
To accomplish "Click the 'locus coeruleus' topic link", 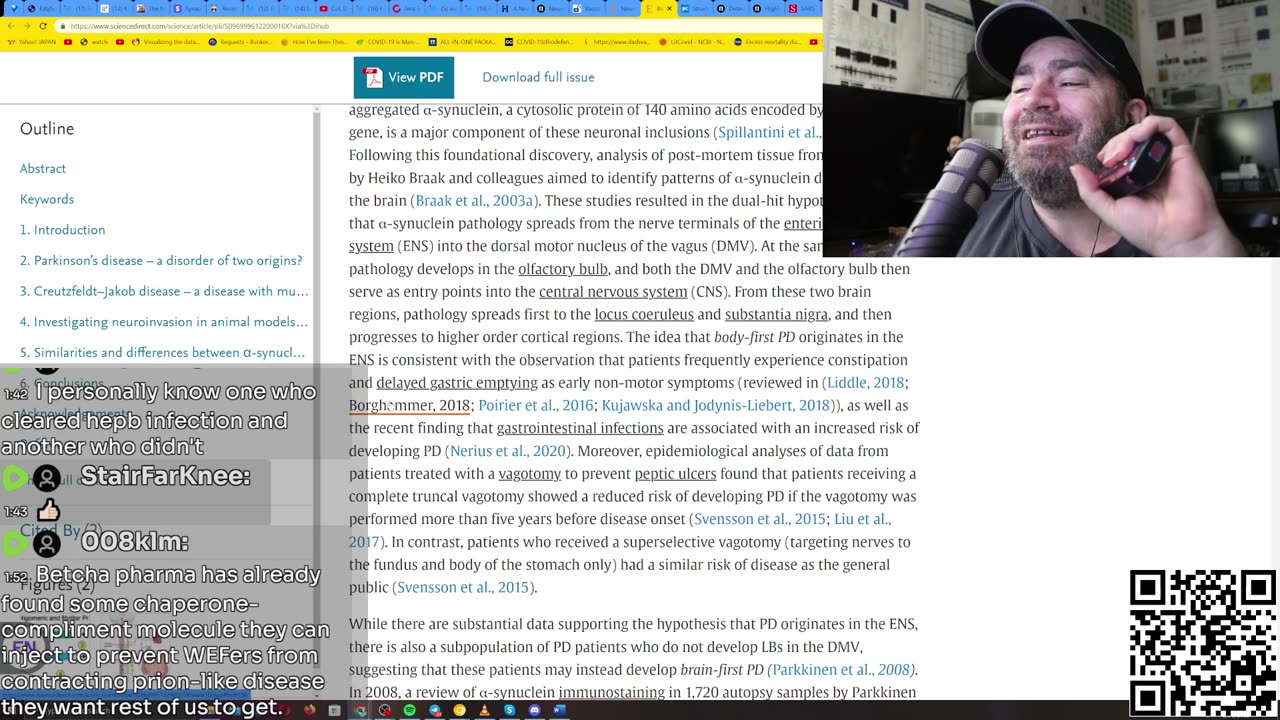I will (644, 314).
